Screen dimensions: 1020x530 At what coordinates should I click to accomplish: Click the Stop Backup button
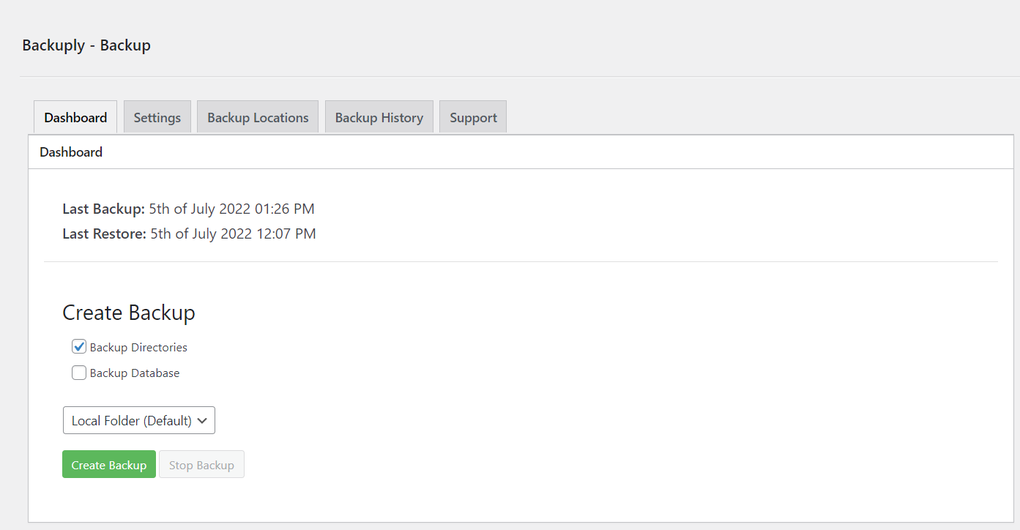click(201, 465)
